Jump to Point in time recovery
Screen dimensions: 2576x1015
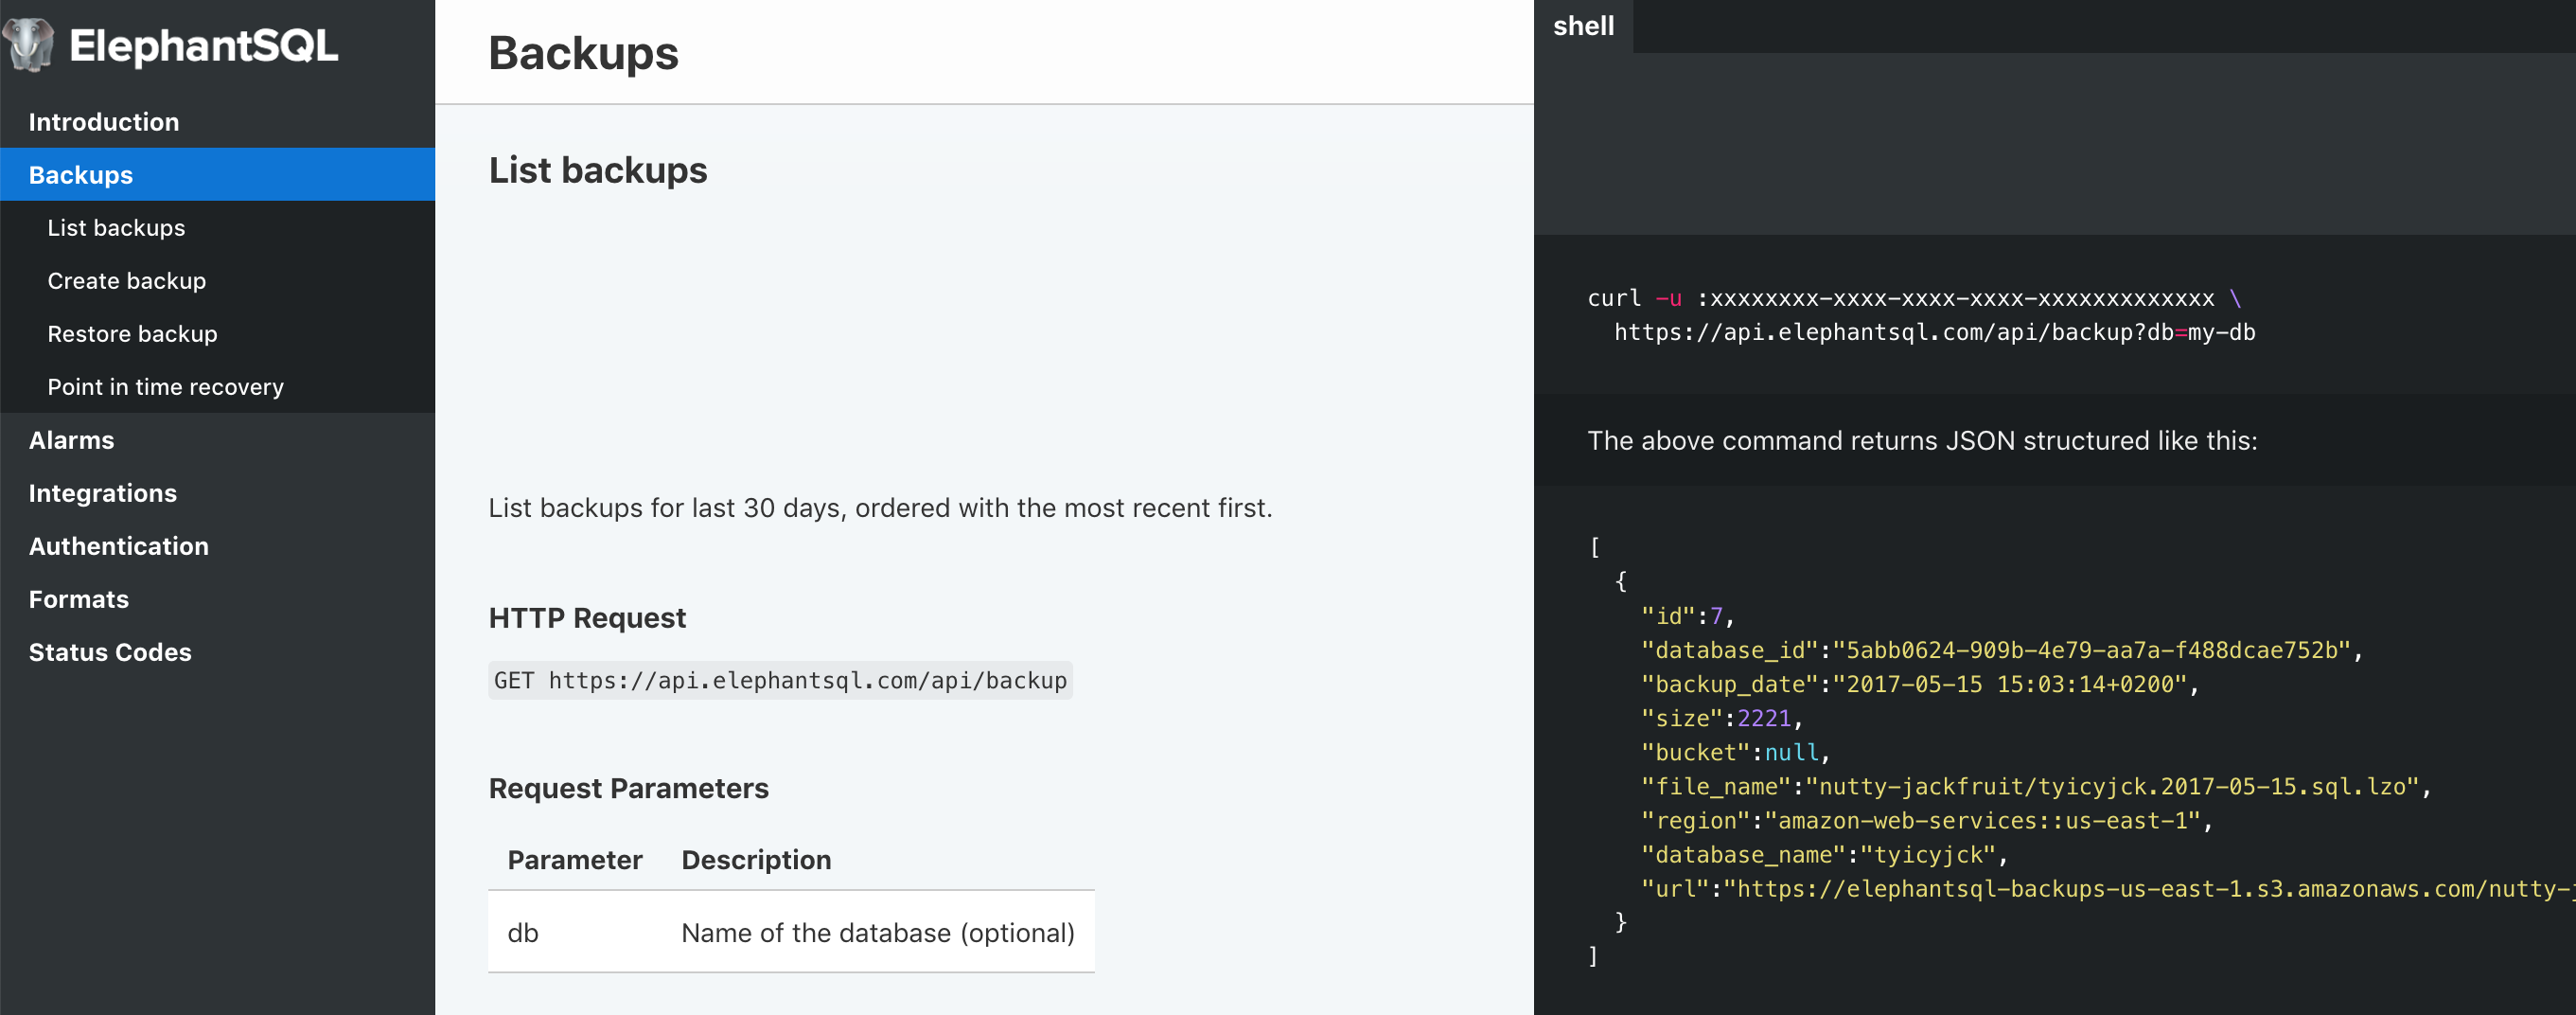(165, 387)
